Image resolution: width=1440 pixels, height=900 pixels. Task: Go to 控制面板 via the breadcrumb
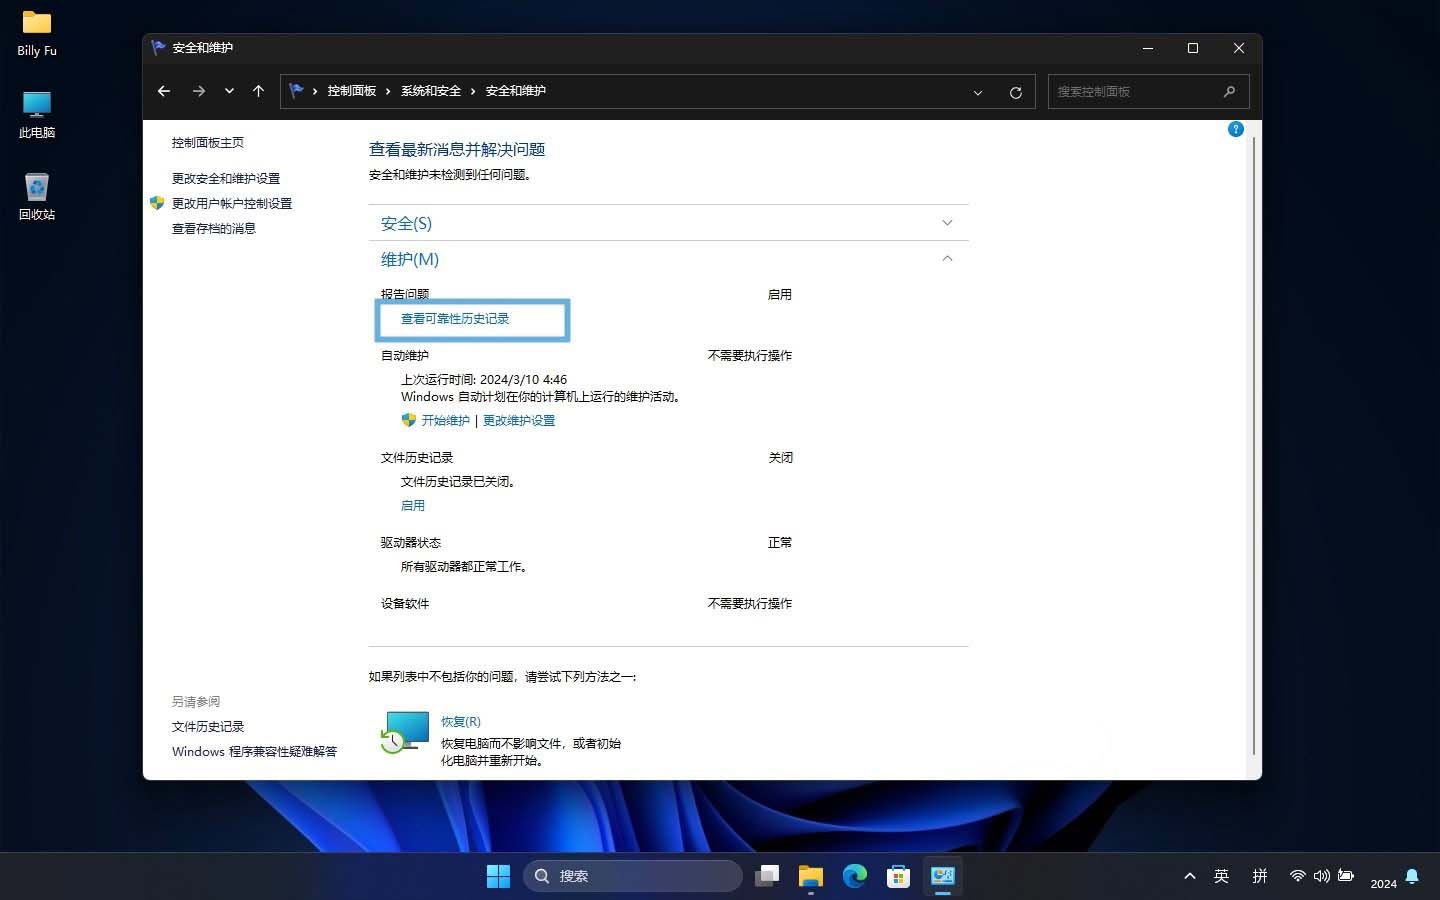click(x=352, y=90)
